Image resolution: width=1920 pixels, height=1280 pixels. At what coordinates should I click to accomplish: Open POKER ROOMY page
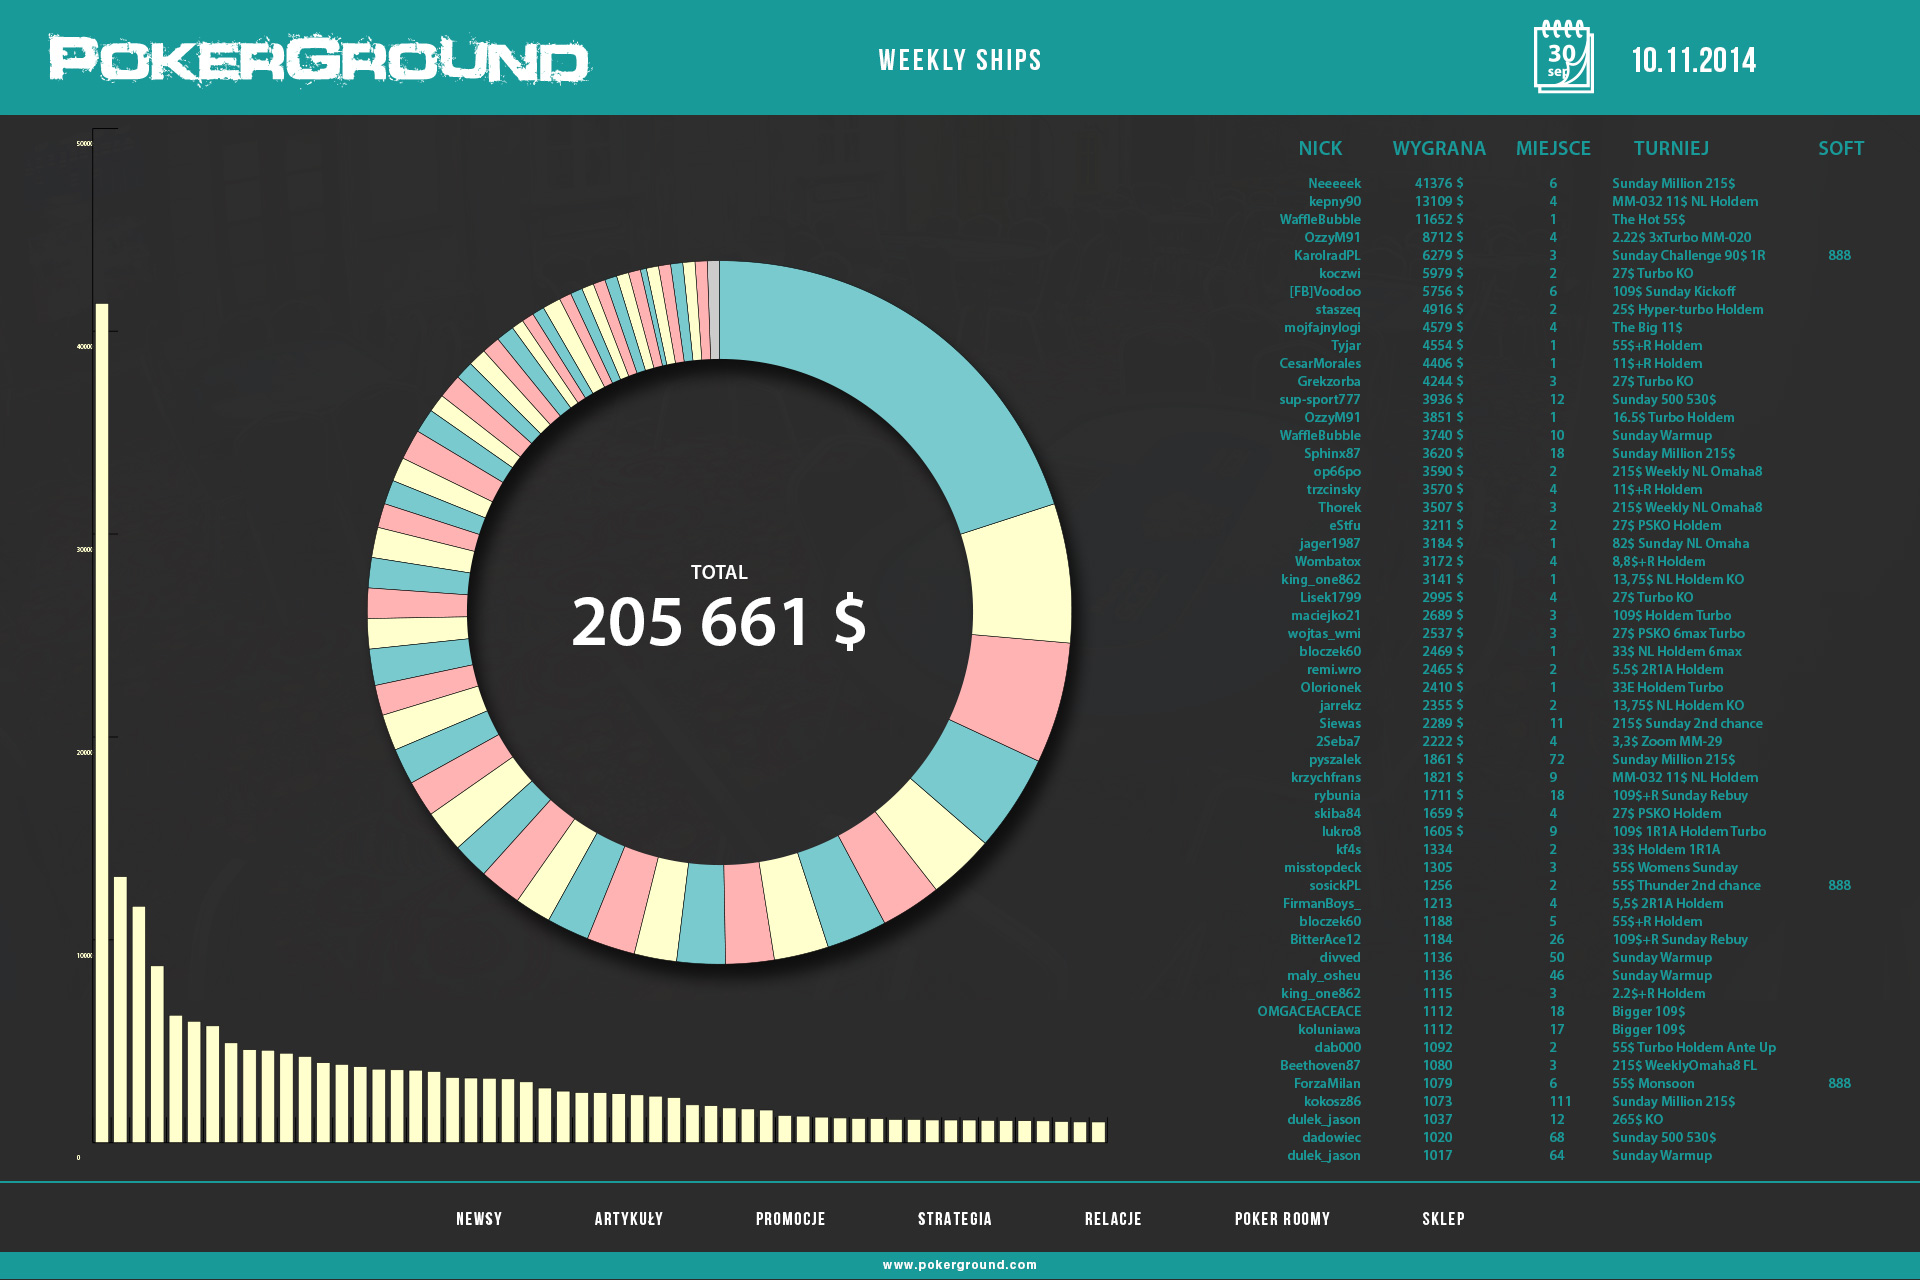coord(1282,1219)
